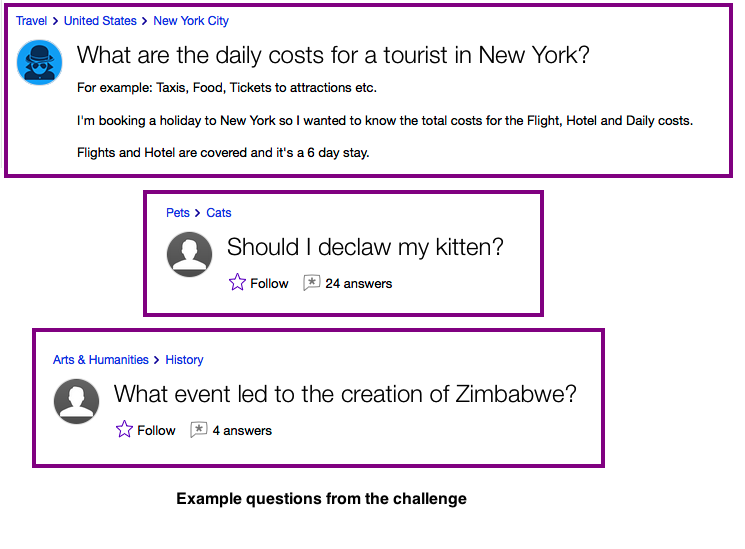Click the Zimbabwe question's gray avatar
The image size is (745, 549).
pos(76,401)
